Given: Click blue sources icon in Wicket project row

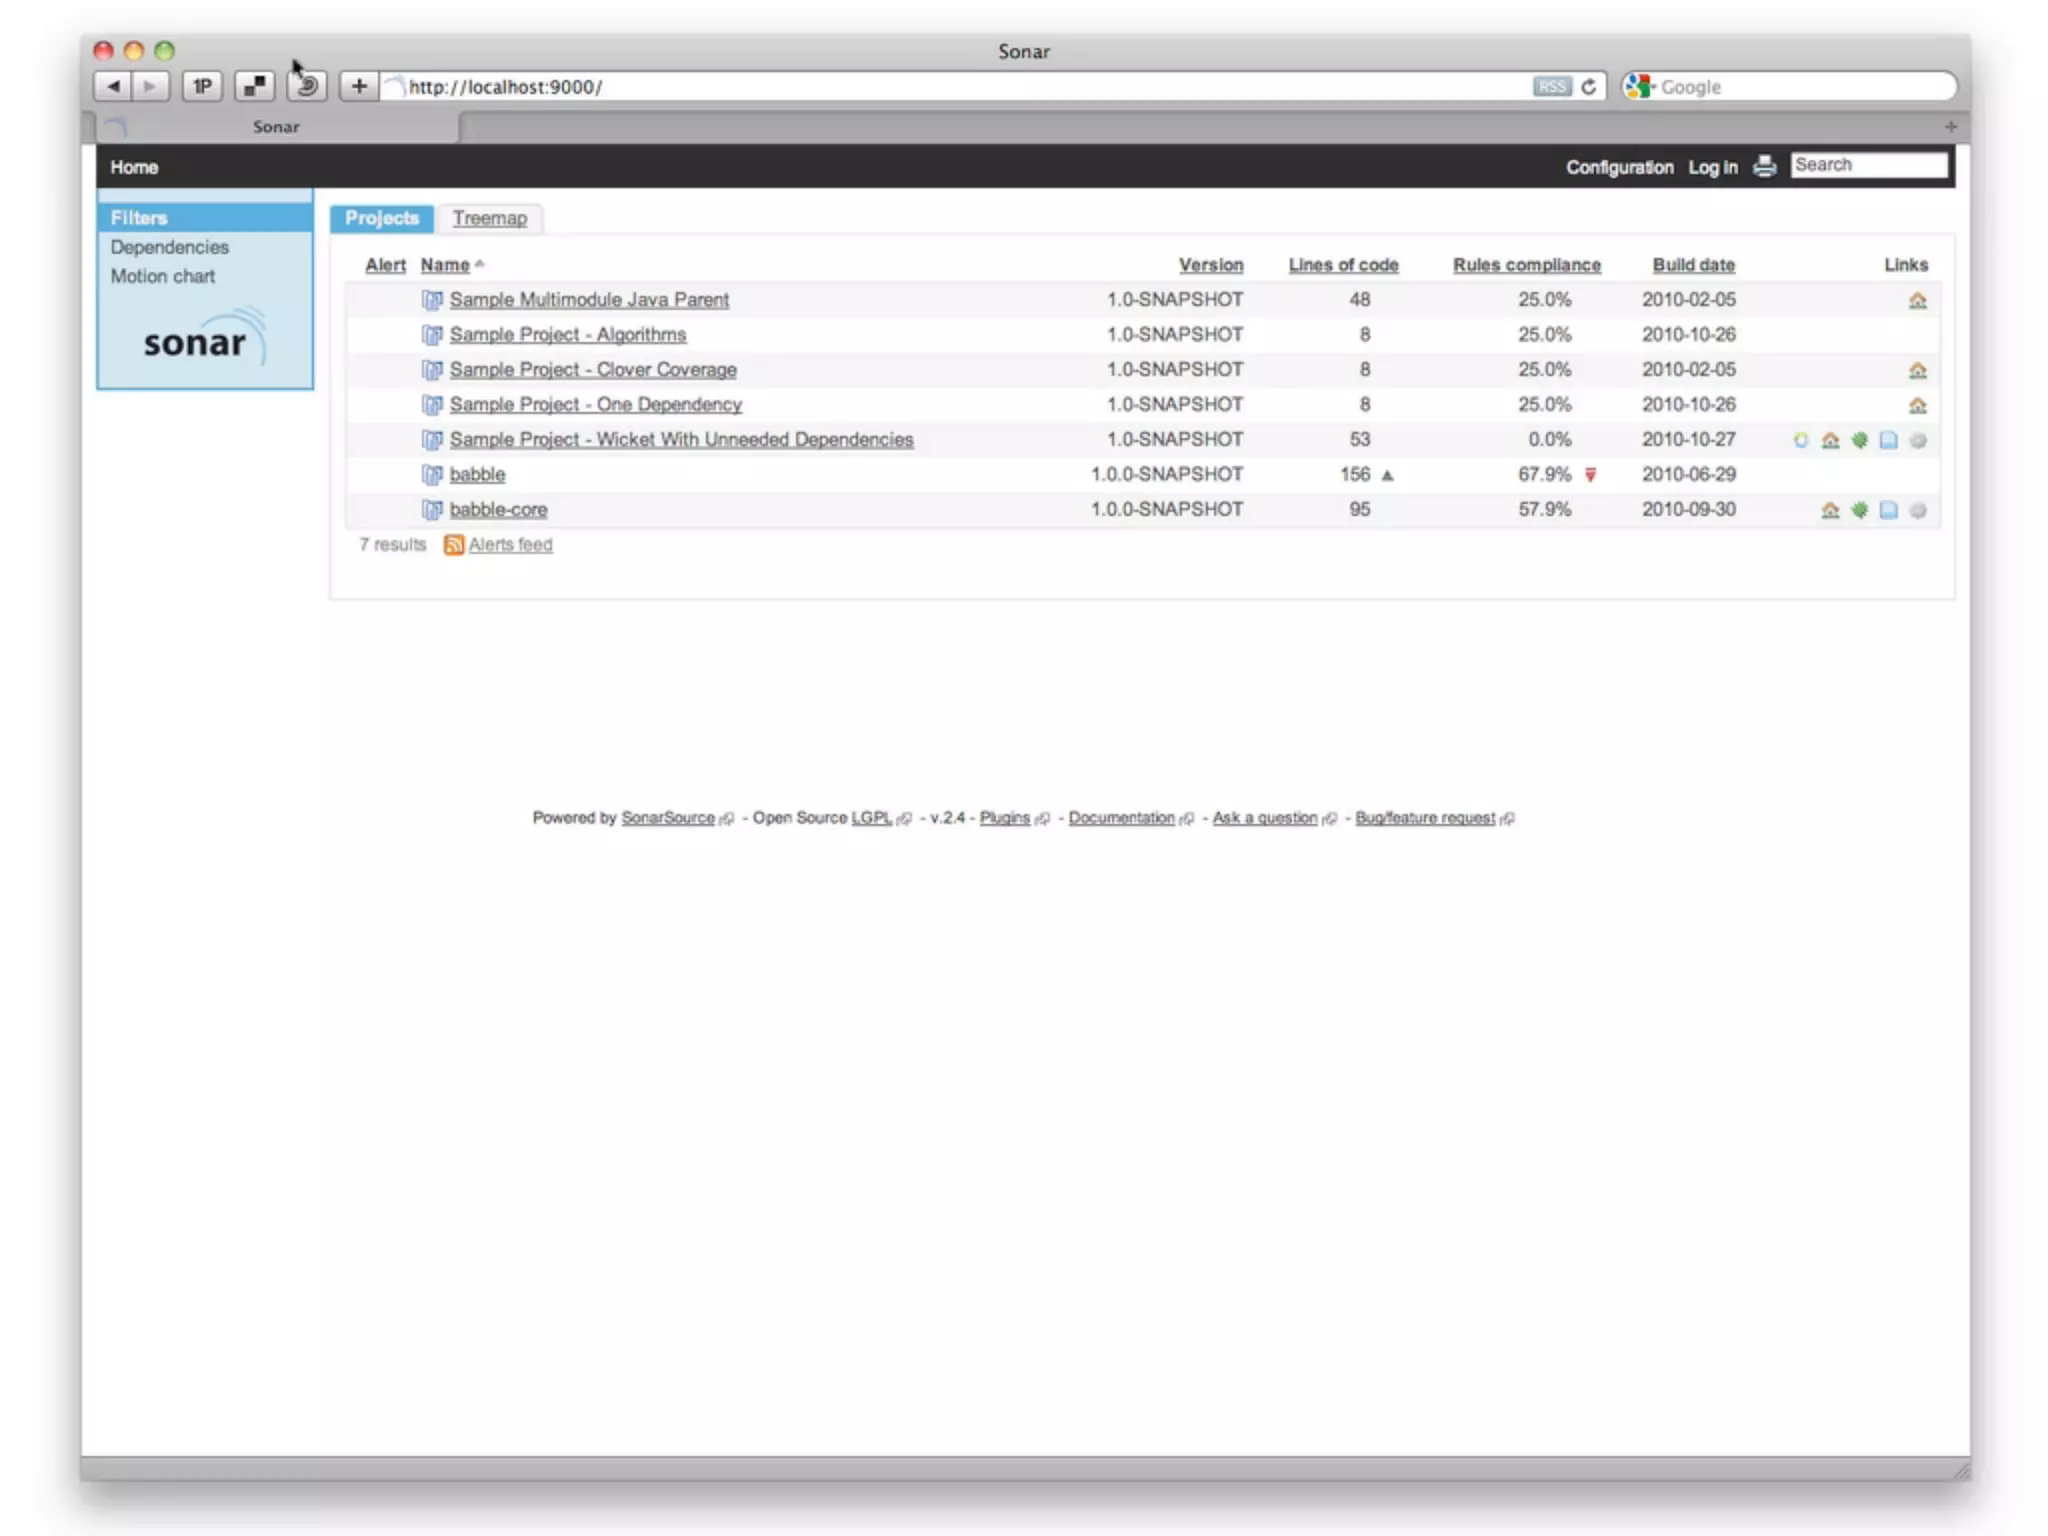Looking at the screenshot, I should pyautogui.click(x=1888, y=440).
